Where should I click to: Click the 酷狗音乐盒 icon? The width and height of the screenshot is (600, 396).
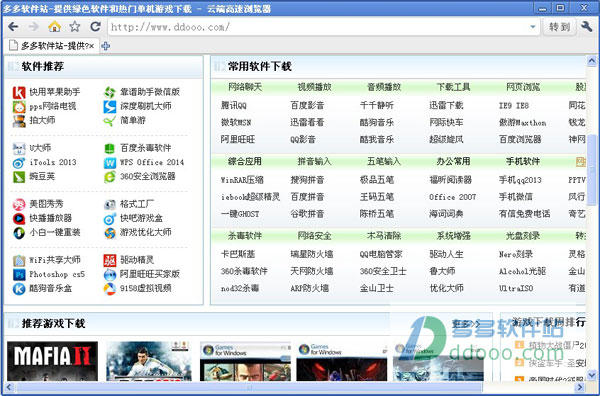tap(19, 289)
